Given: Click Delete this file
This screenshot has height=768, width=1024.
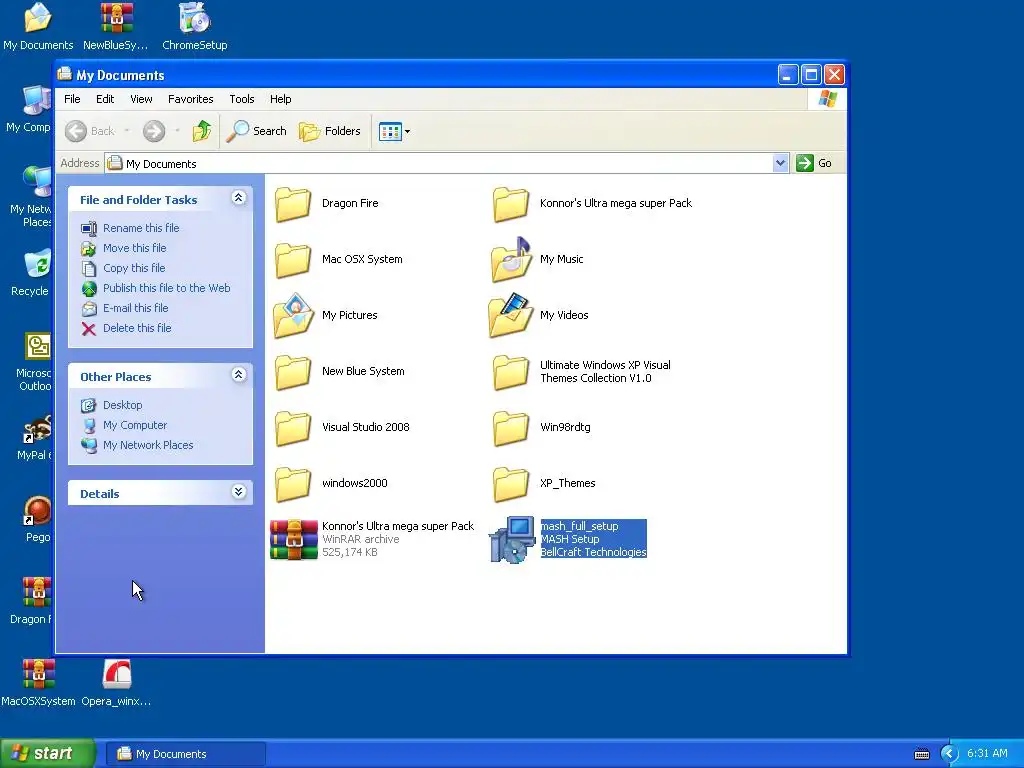Looking at the screenshot, I should (x=127, y=328).
